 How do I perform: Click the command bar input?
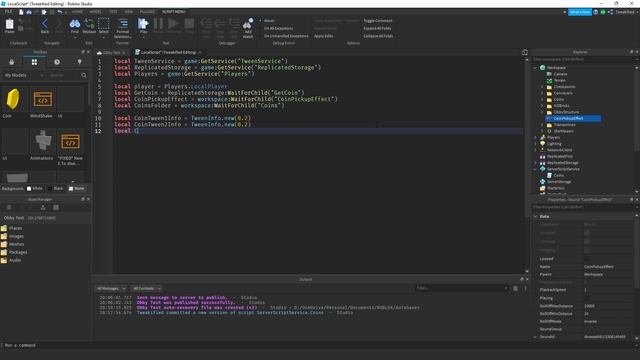coord(320,345)
